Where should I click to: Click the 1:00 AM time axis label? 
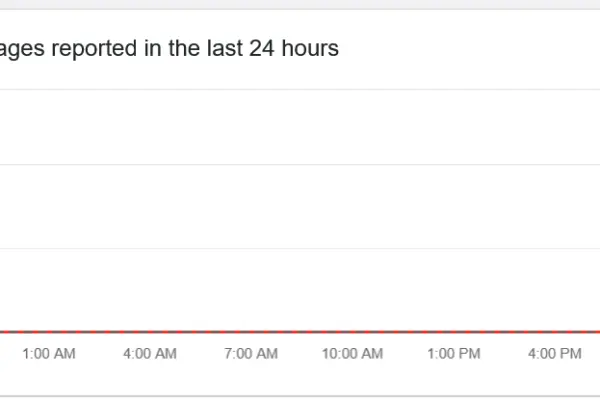point(49,354)
